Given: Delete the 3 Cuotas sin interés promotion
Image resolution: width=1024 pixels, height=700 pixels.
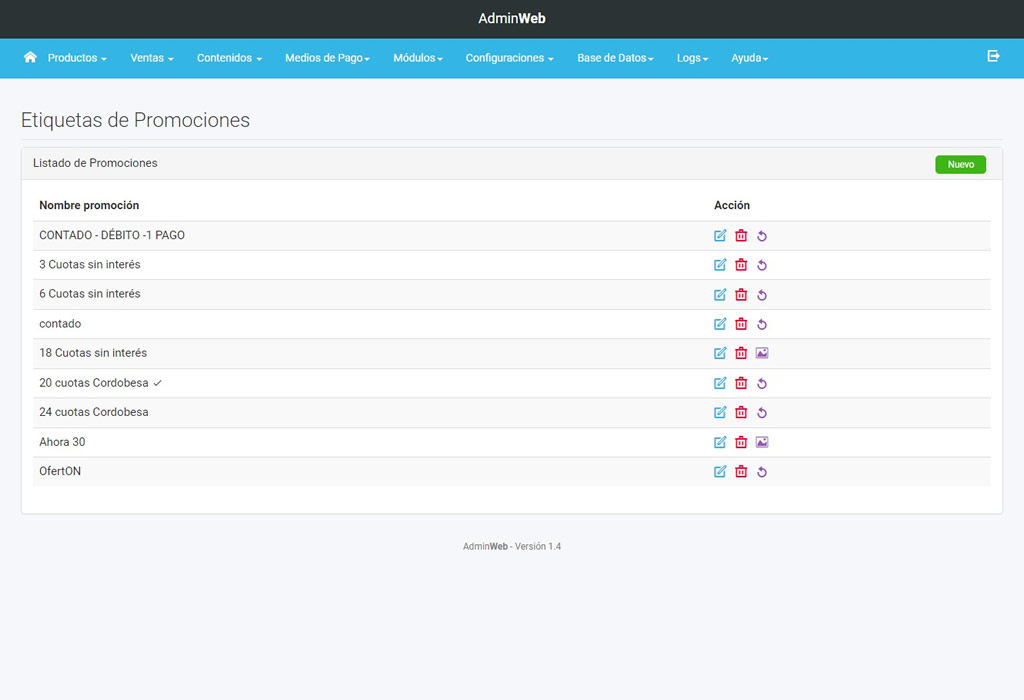Looking at the screenshot, I should click(741, 265).
